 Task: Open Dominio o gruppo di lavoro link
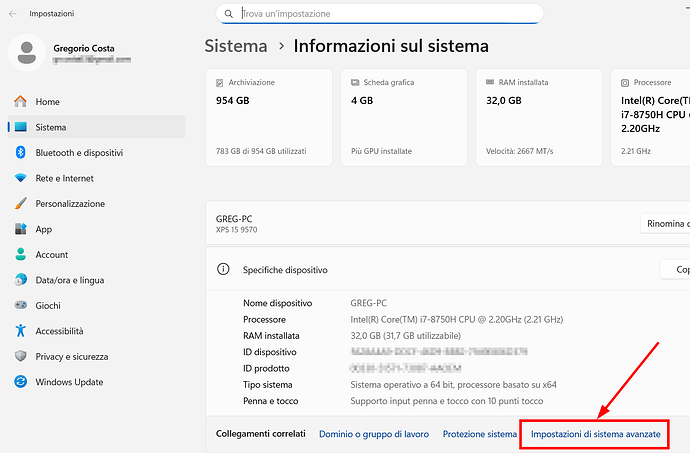click(x=374, y=434)
